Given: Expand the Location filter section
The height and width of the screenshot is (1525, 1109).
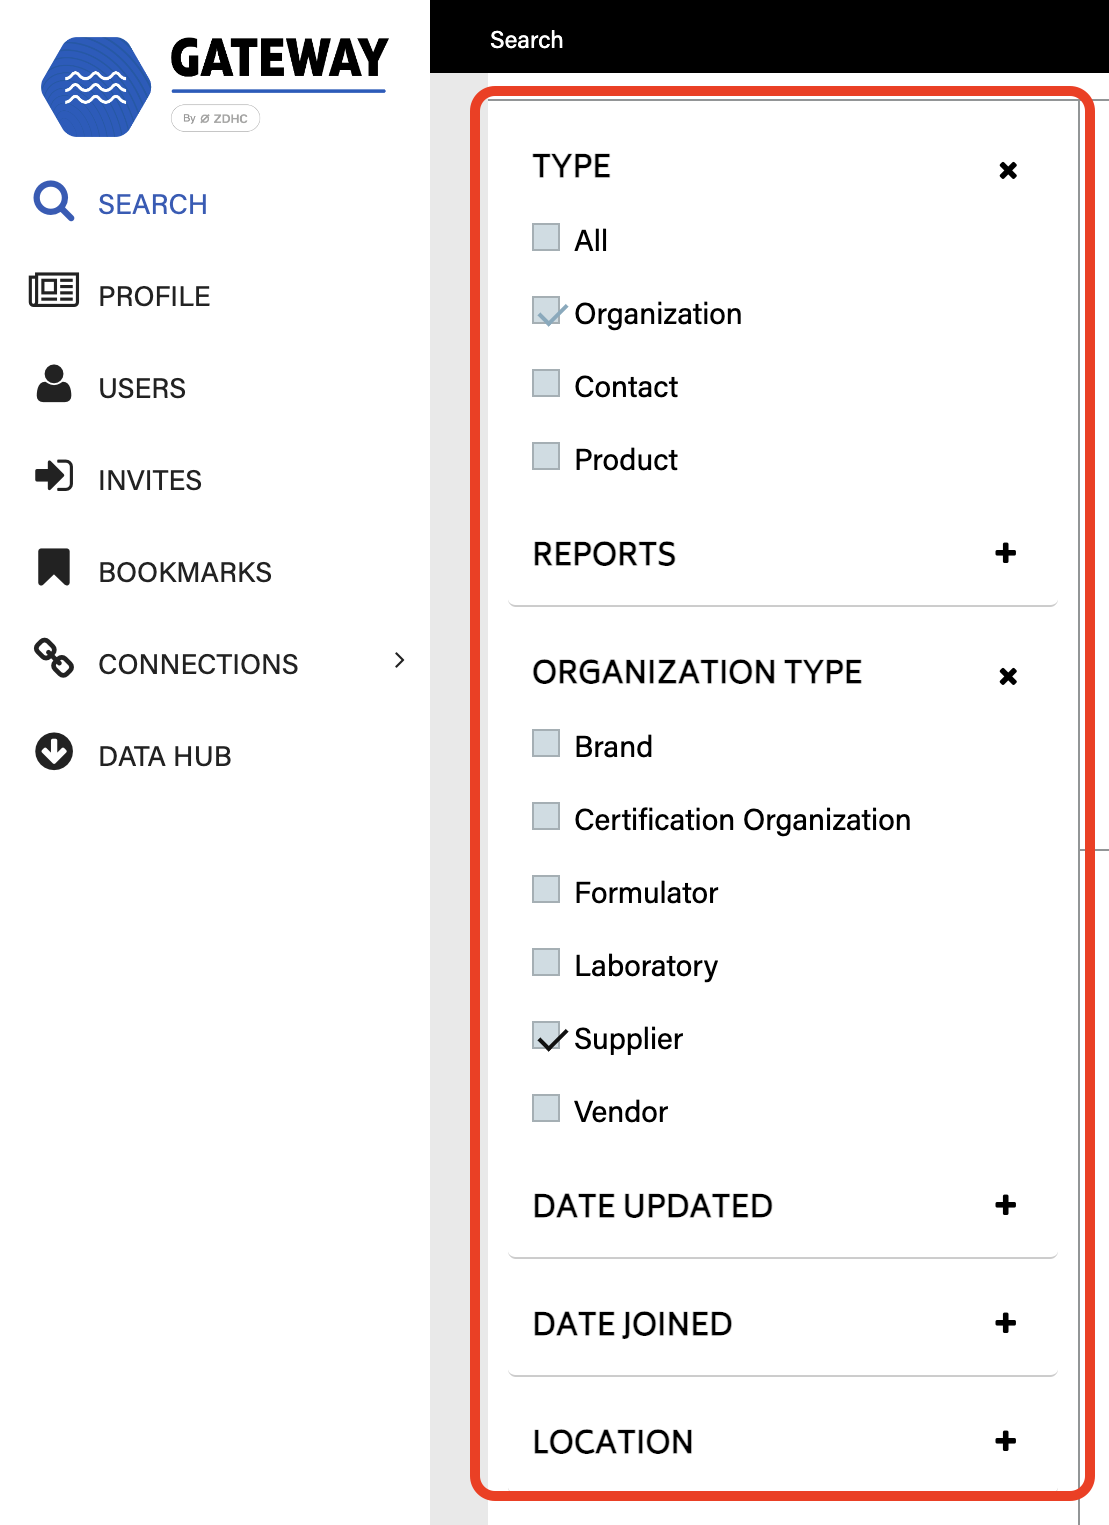Looking at the screenshot, I should [x=1006, y=1441].
